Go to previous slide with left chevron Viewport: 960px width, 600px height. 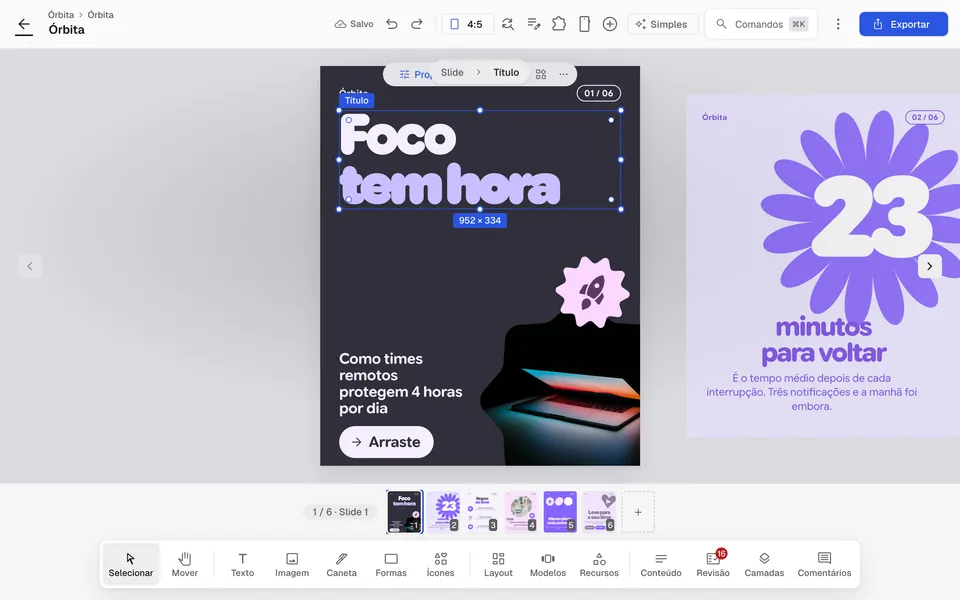coord(29,266)
